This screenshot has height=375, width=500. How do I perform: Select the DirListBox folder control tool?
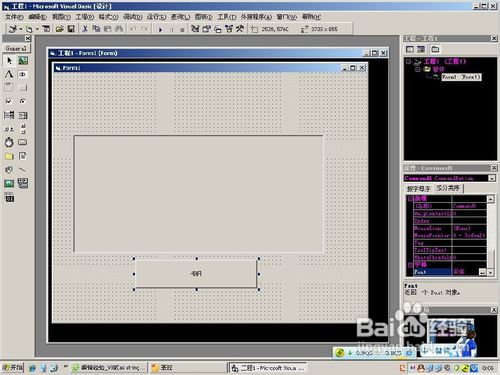(x=9, y=156)
